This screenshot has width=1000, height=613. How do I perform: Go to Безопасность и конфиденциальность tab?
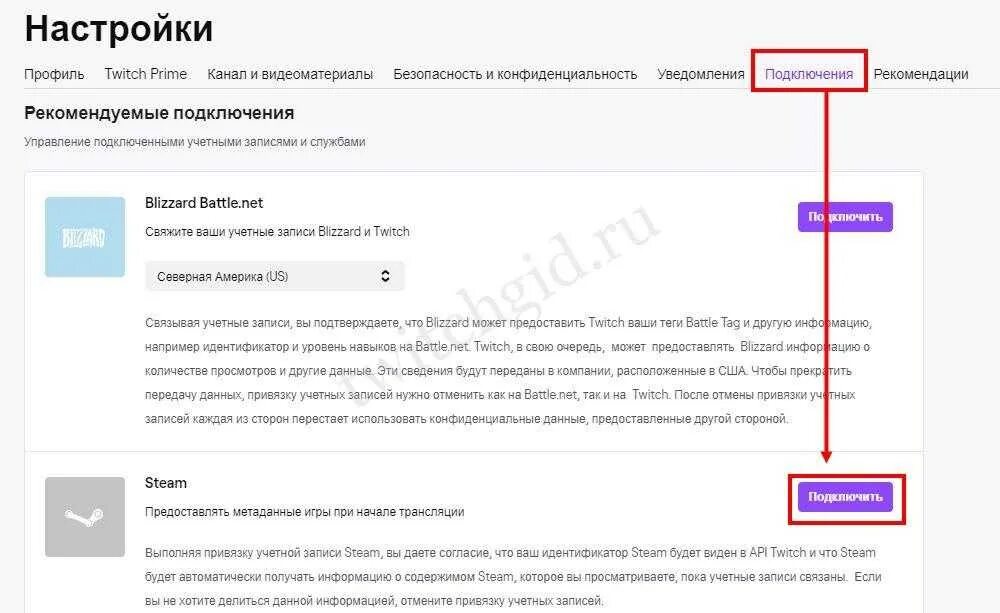pos(515,74)
